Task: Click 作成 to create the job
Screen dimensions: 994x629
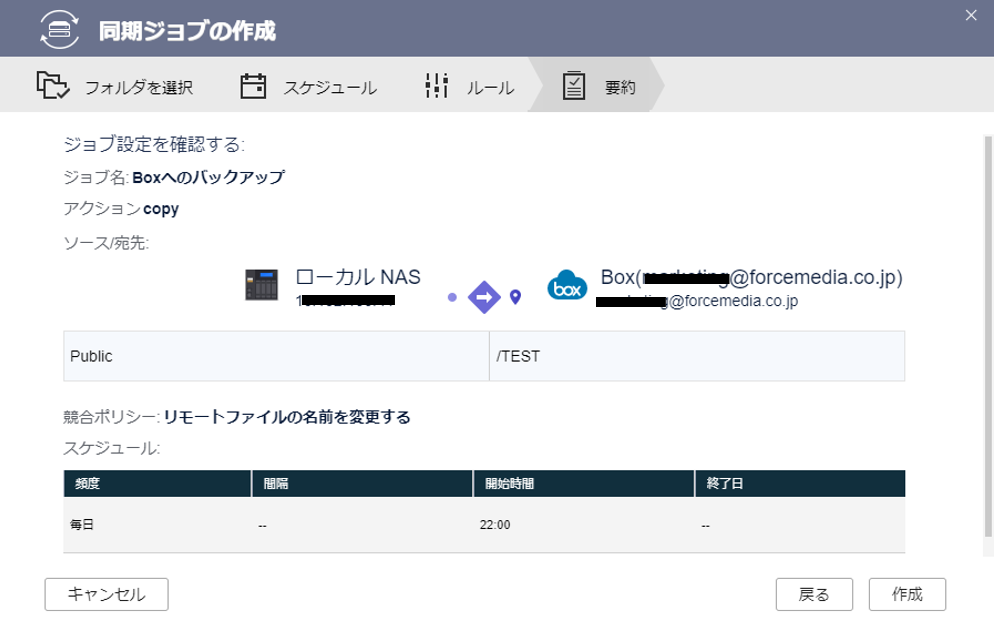Action: tap(907, 594)
